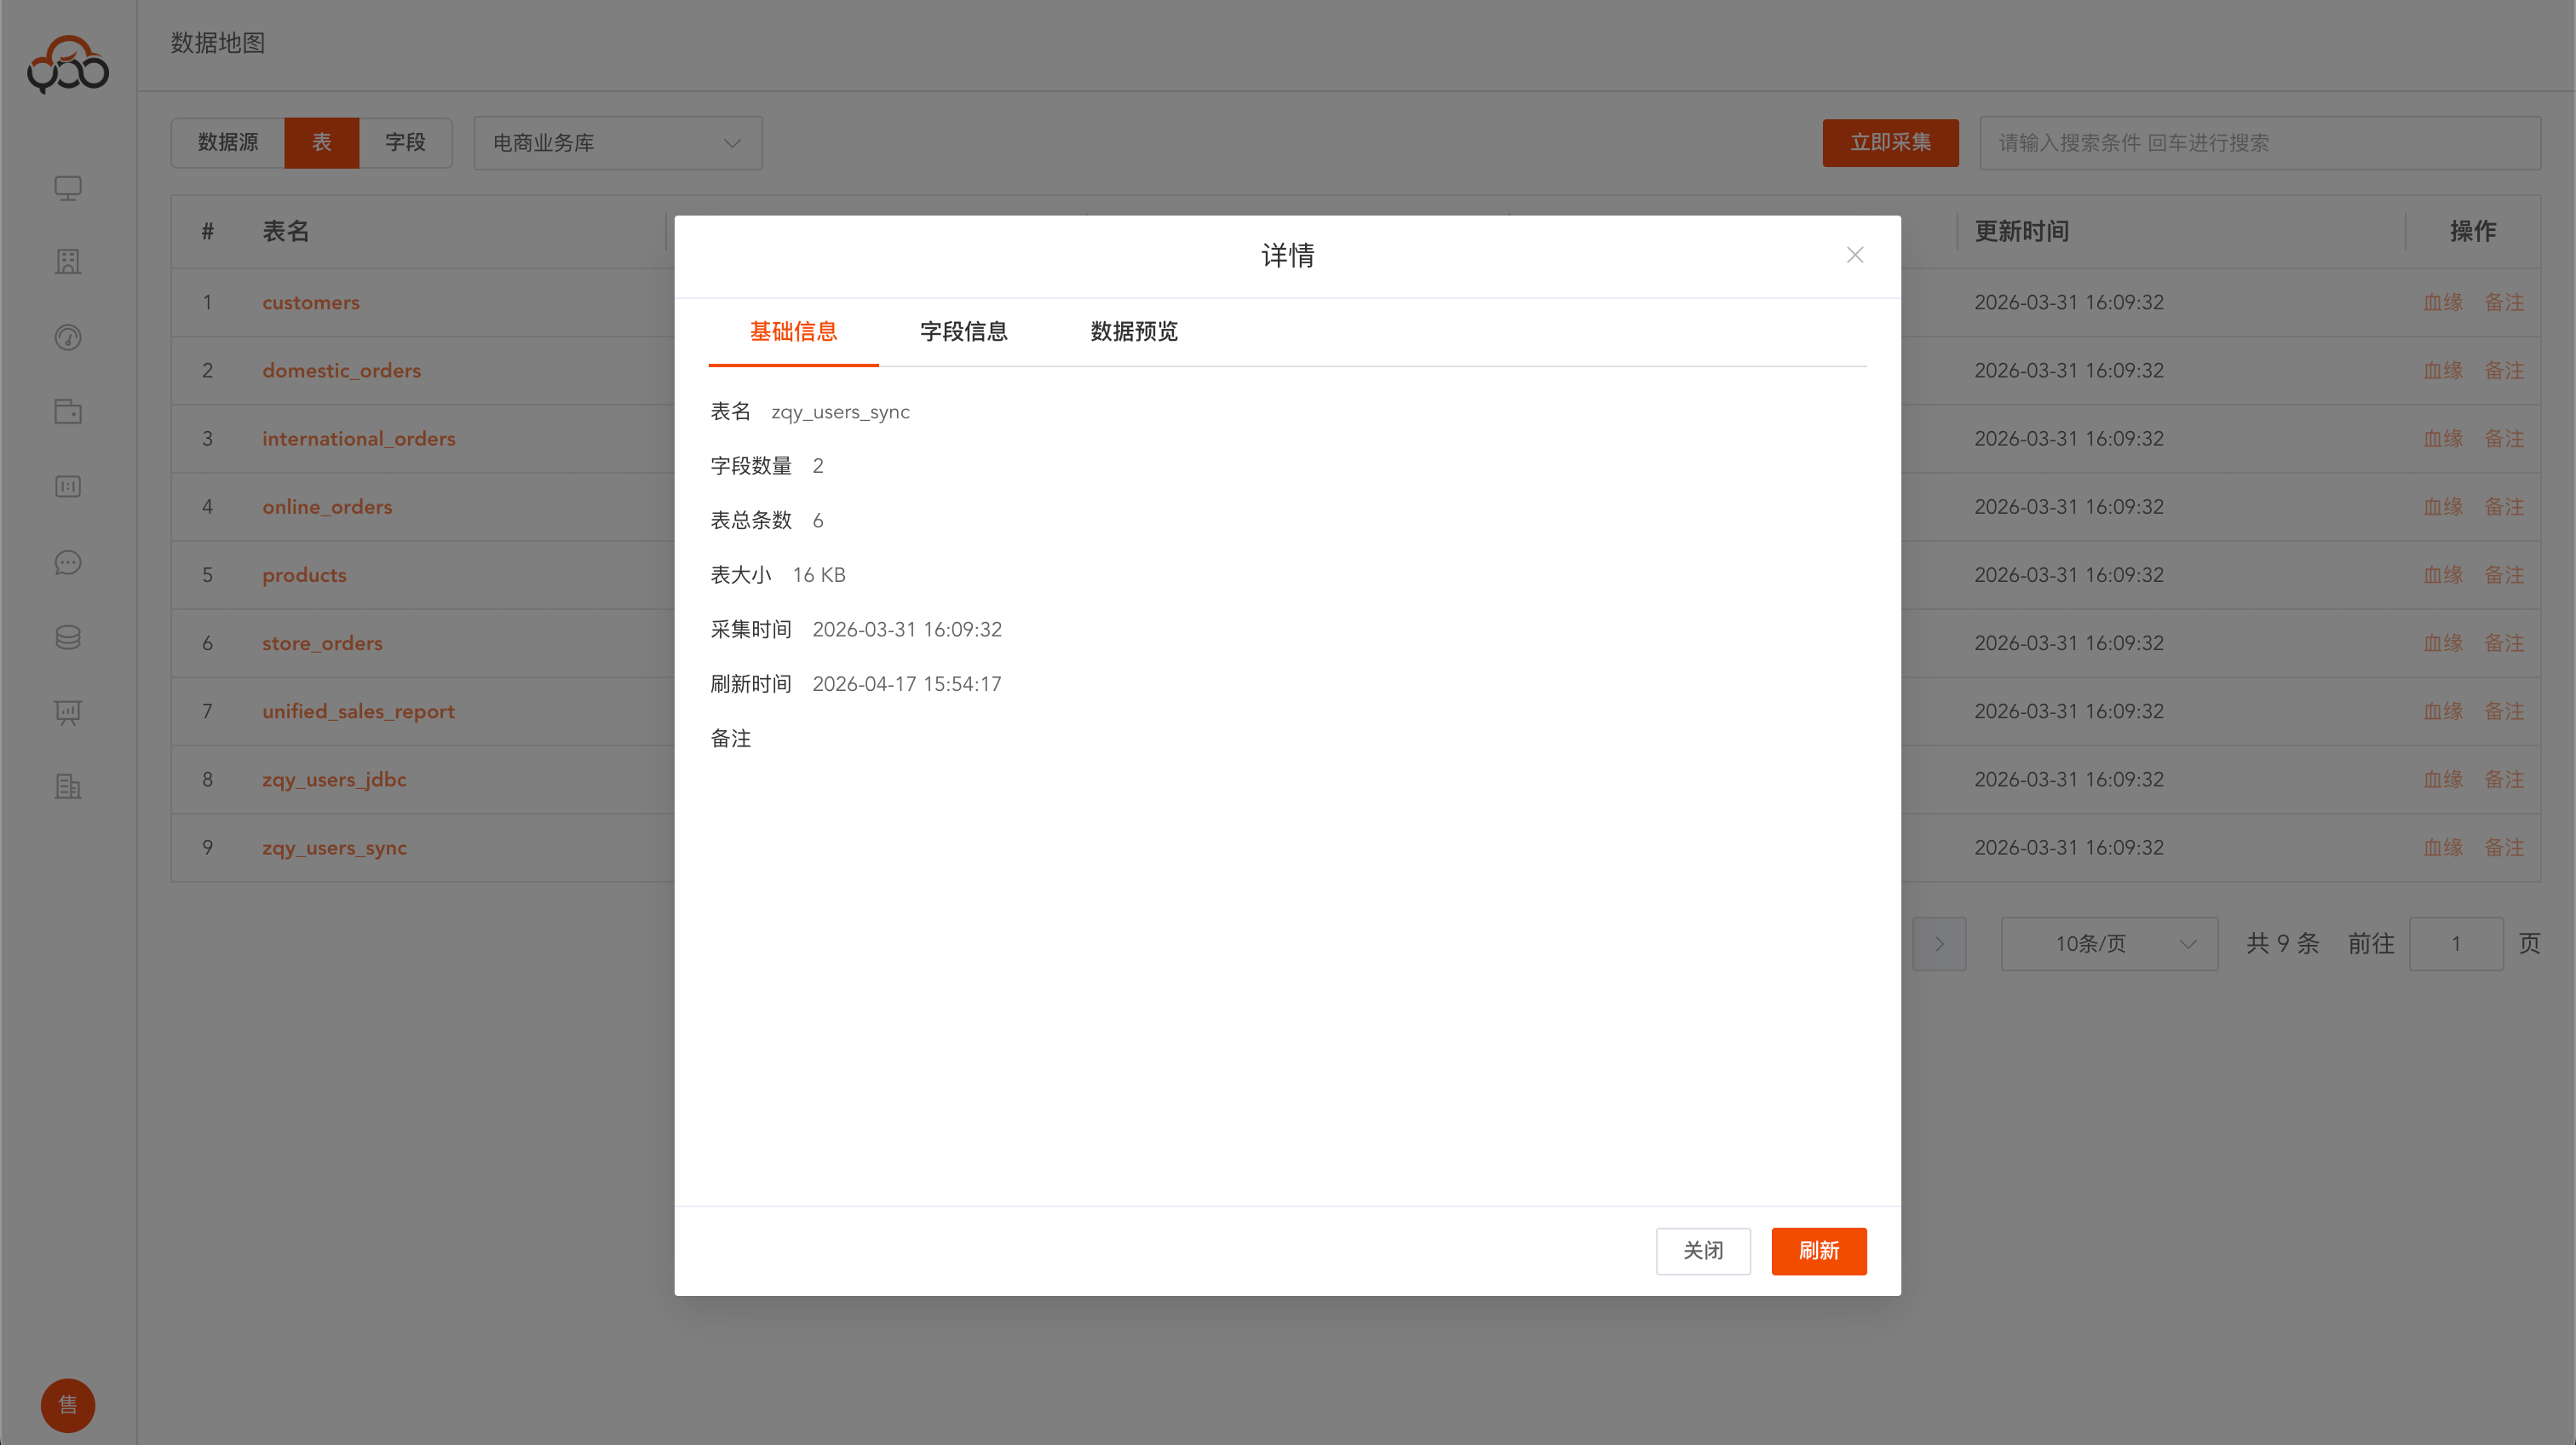Open the building icon in sidebar
The height and width of the screenshot is (1445, 2576).
[x=67, y=262]
